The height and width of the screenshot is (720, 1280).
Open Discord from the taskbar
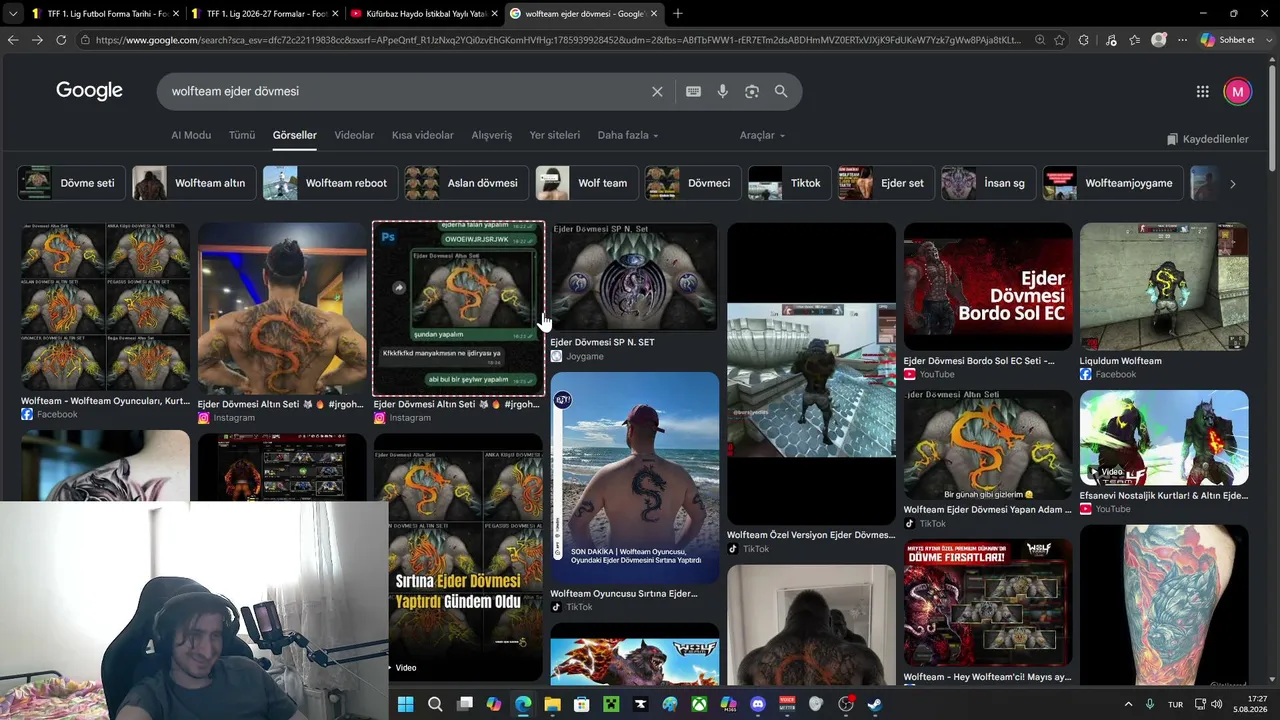click(757, 704)
